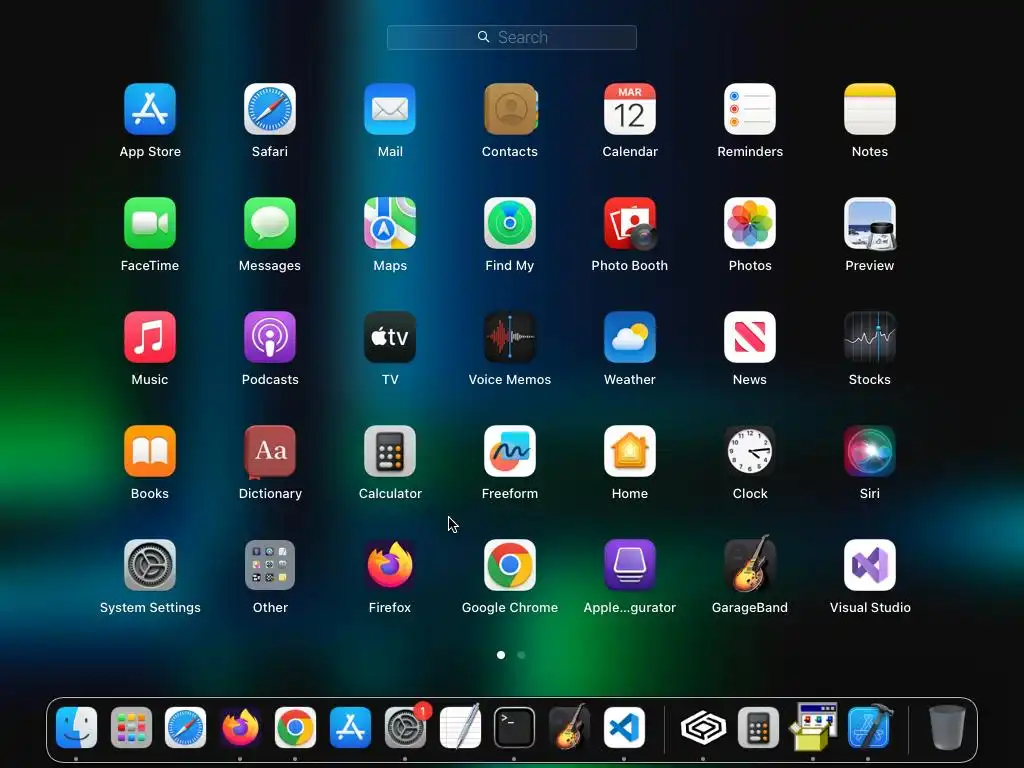This screenshot has width=1024, height=768.
Task: Launch the Reminders app
Action: [x=750, y=109]
